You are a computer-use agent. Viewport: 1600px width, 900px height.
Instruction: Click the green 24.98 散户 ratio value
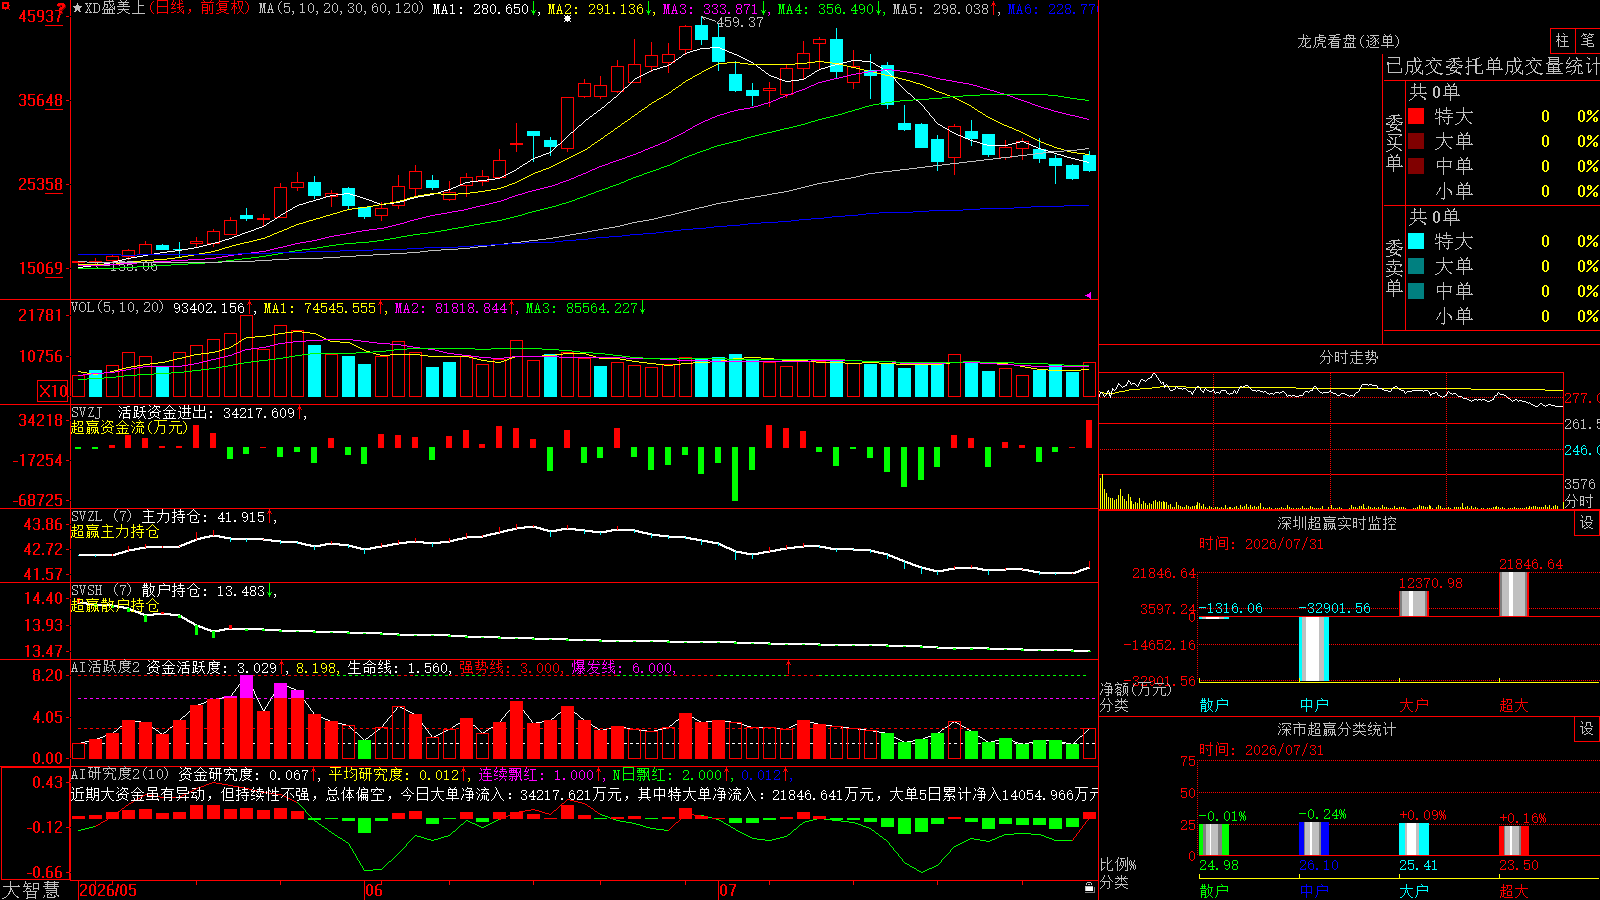point(1219,865)
